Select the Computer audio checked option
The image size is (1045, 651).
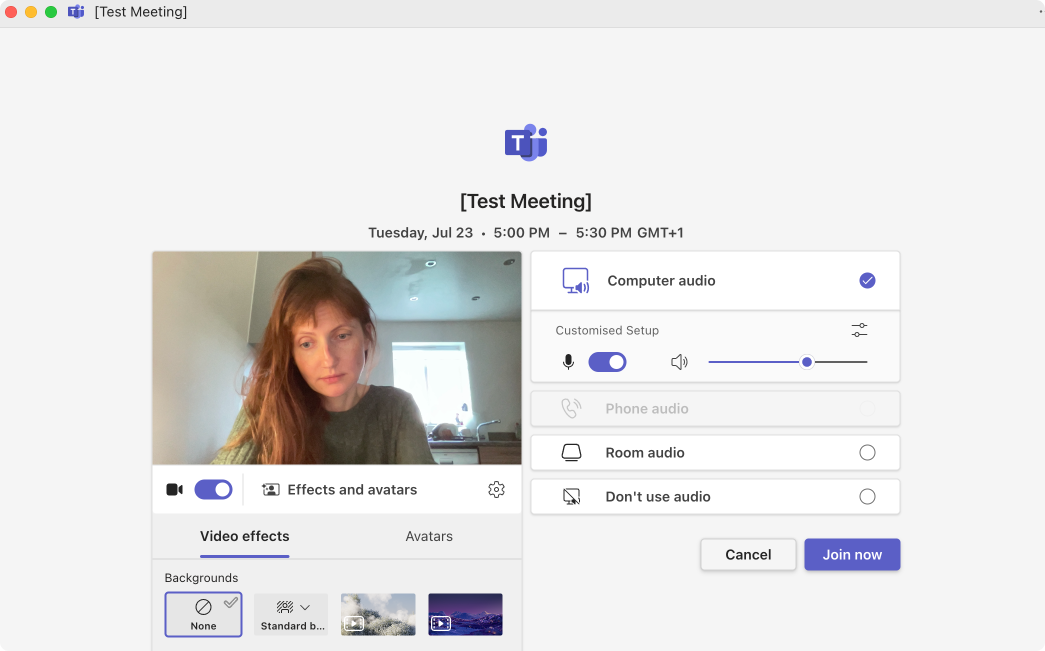[867, 281]
